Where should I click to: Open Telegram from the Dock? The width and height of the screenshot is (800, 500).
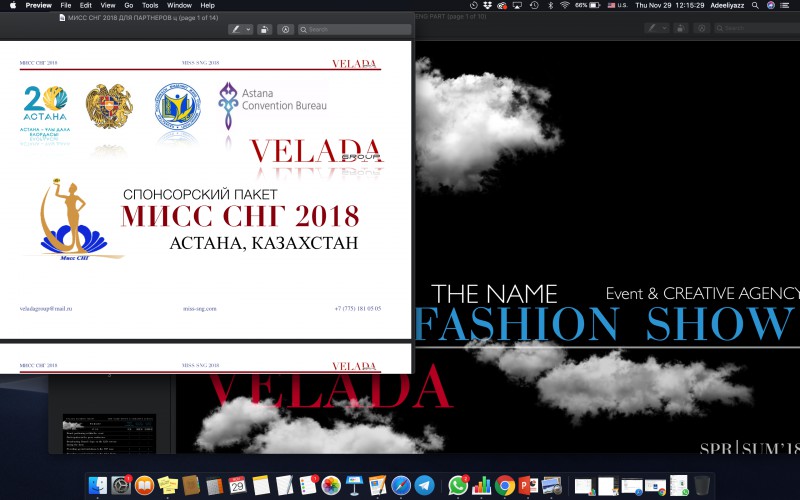coord(424,485)
